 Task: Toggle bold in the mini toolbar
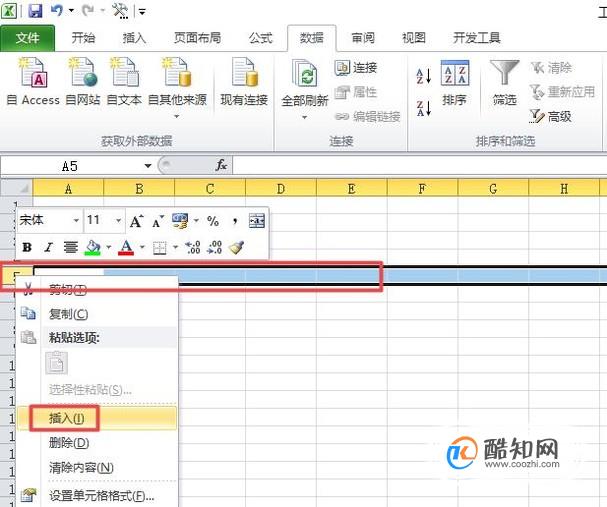coord(27,247)
